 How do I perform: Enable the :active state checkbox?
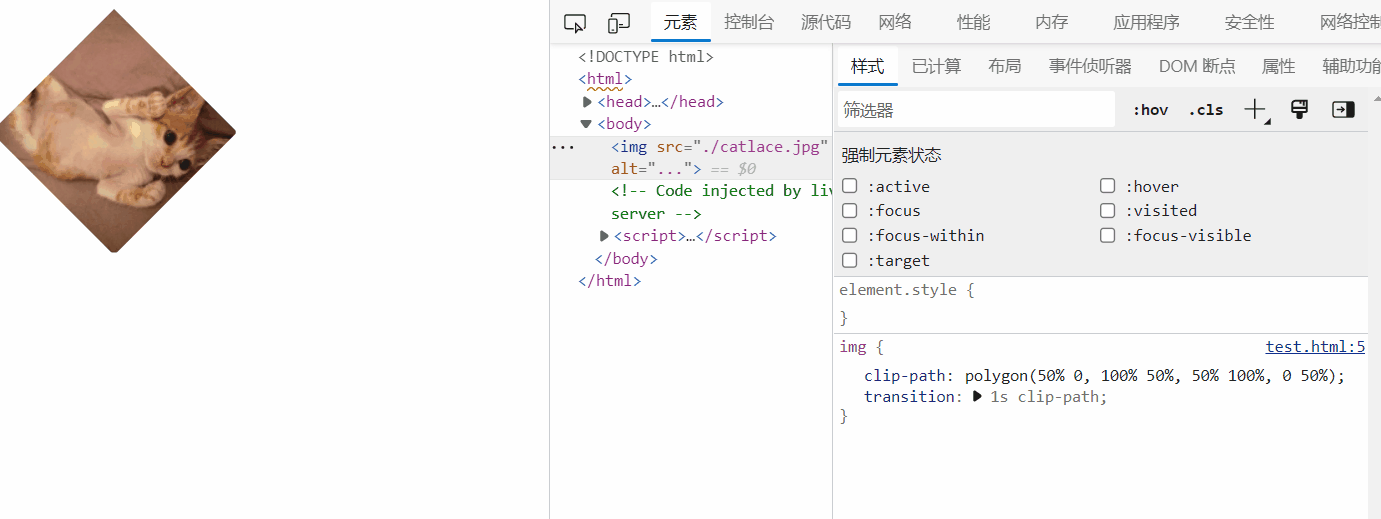pos(850,186)
